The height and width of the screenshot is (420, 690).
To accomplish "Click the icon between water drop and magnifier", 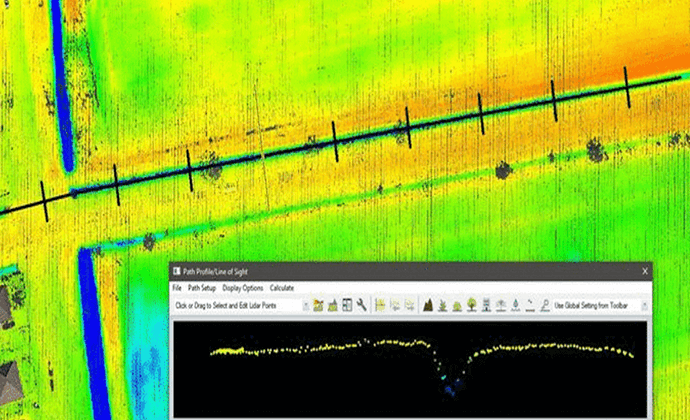I will (530, 305).
